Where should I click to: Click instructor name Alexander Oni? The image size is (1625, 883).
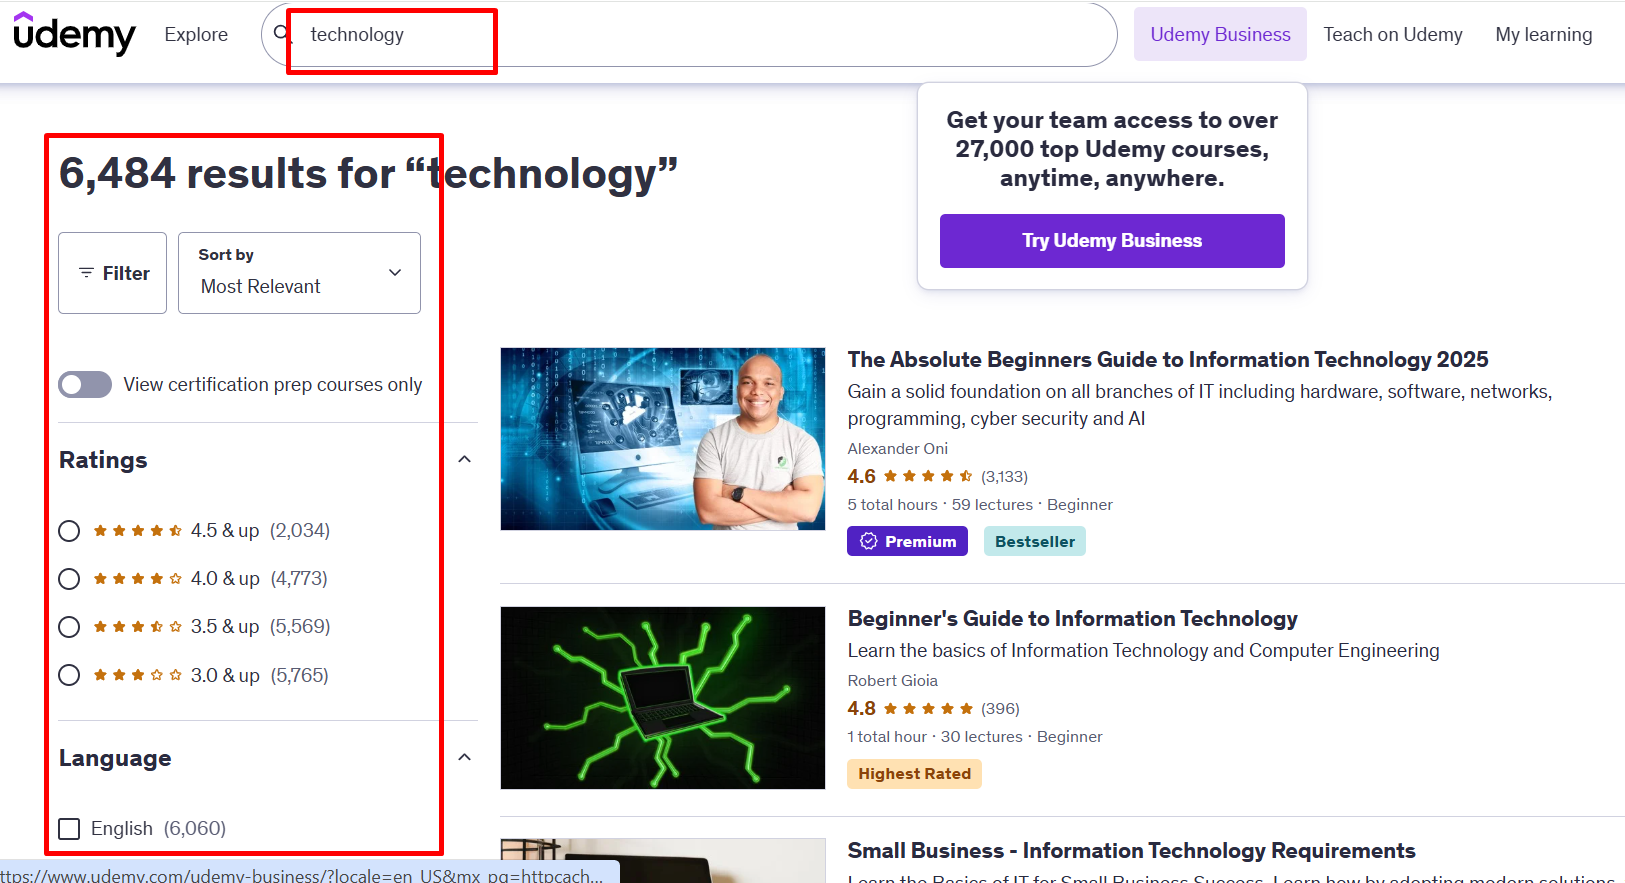pos(897,449)
